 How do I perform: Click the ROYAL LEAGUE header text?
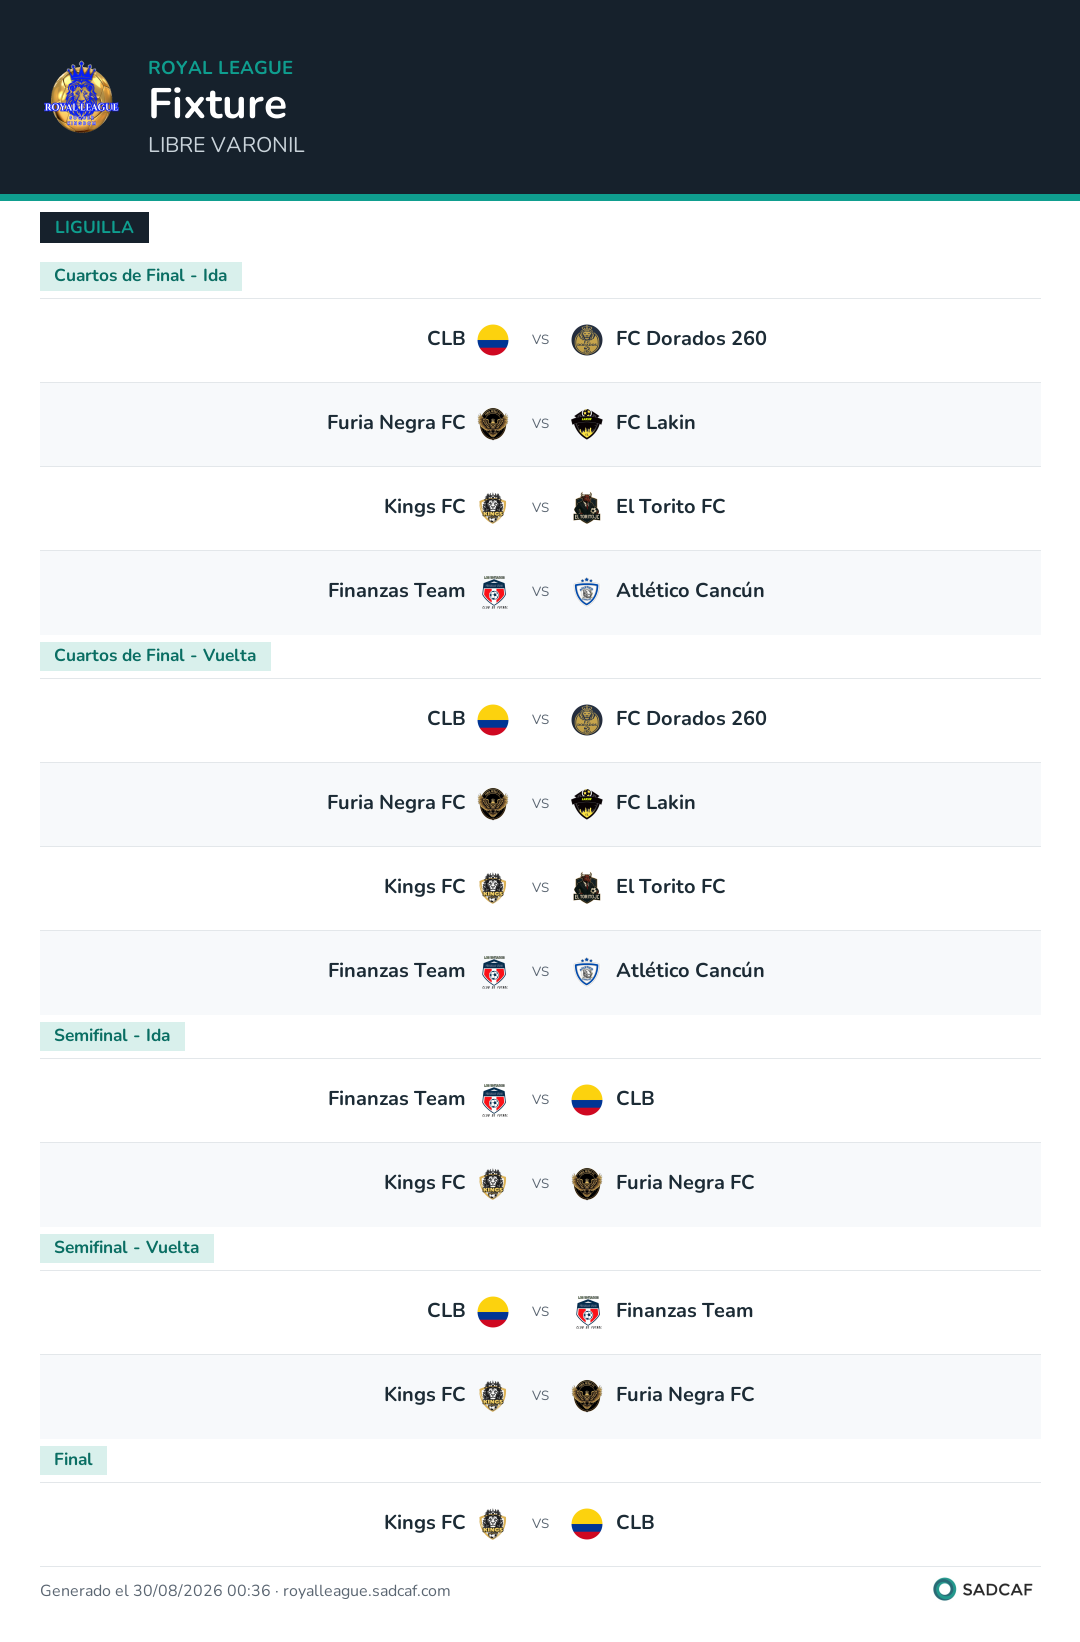click(220, 68)
